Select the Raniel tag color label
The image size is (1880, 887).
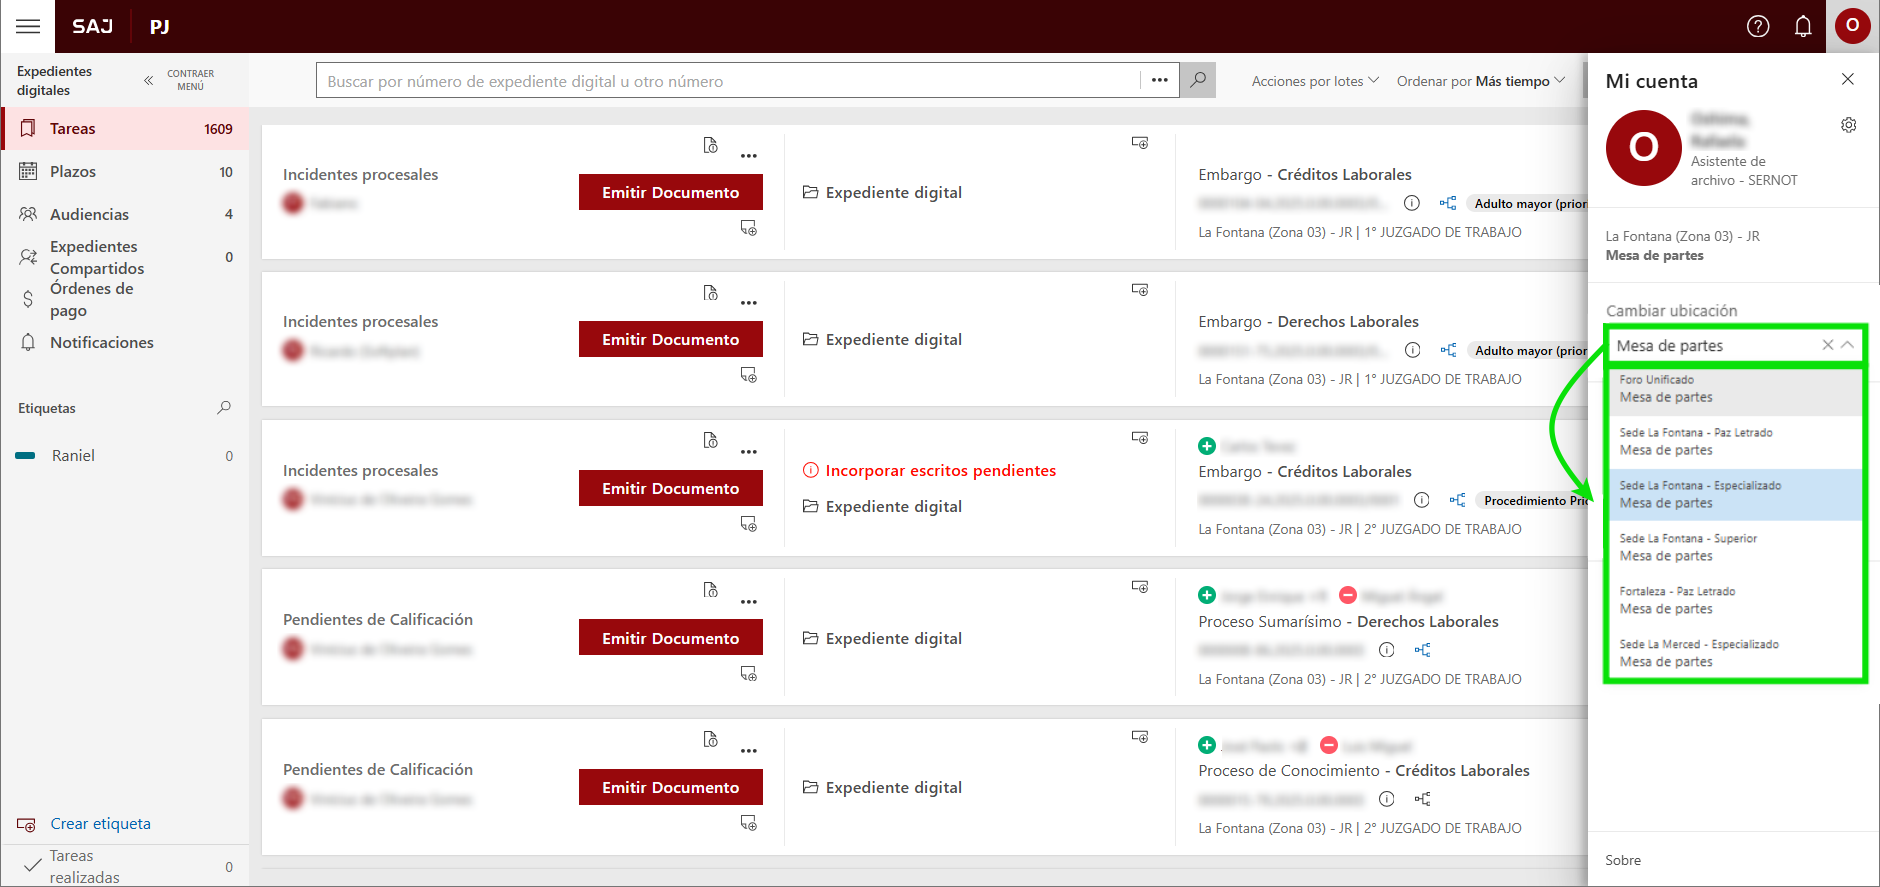click(73, 456)
